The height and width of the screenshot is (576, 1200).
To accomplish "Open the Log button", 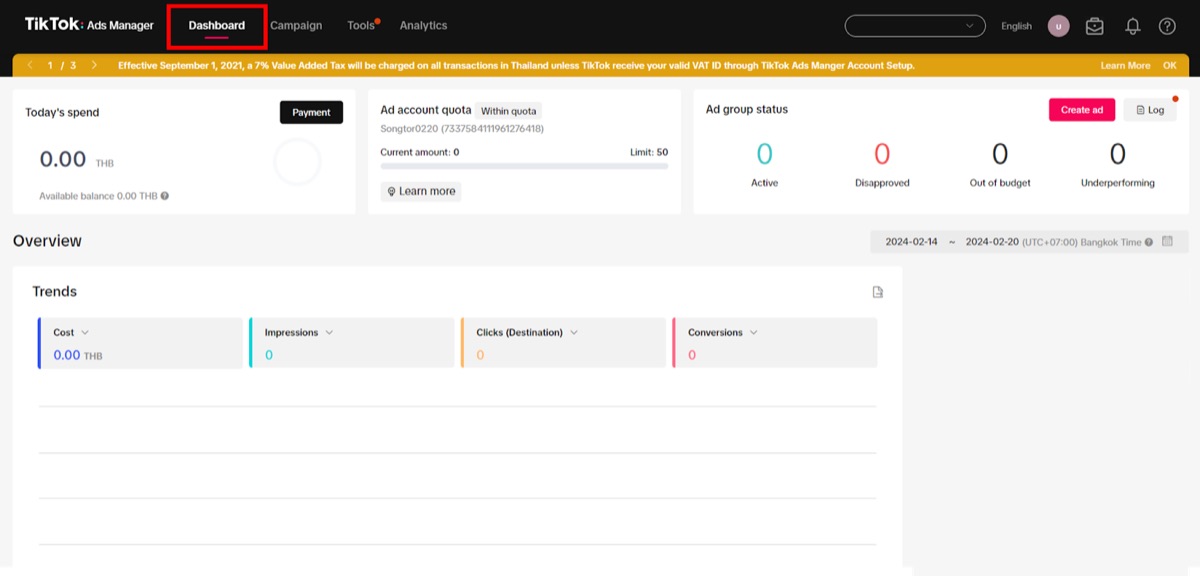I will point(1150,110).
